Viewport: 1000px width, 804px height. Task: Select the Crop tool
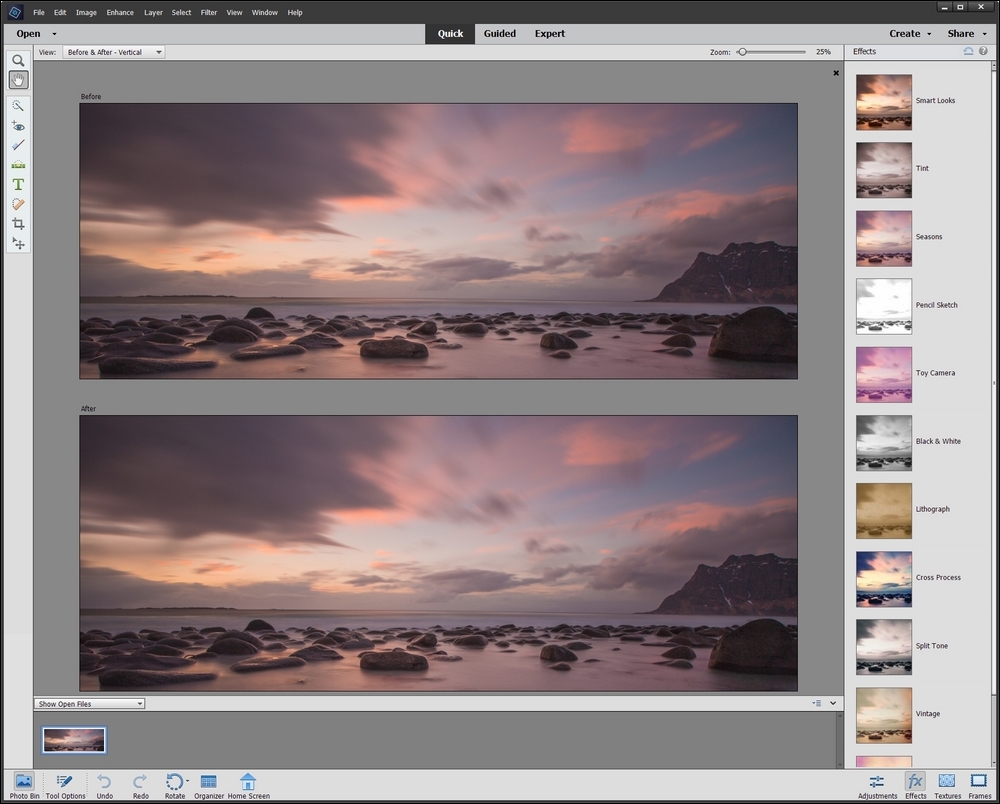click(18, 224)
